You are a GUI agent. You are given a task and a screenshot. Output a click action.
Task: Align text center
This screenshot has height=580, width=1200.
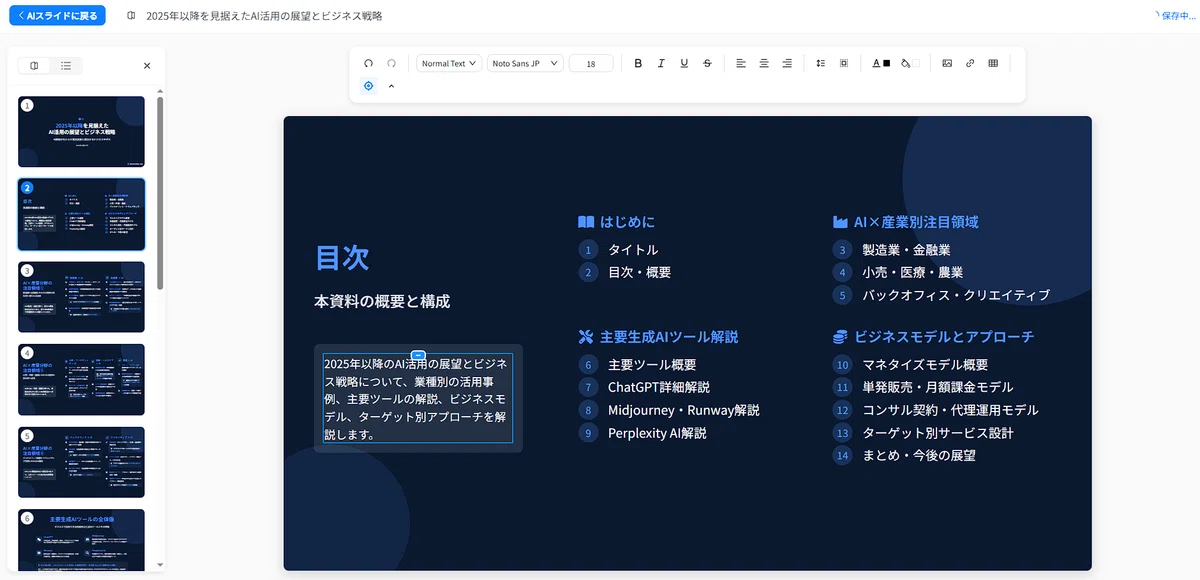pyautogui.click(x=764, y=63)
